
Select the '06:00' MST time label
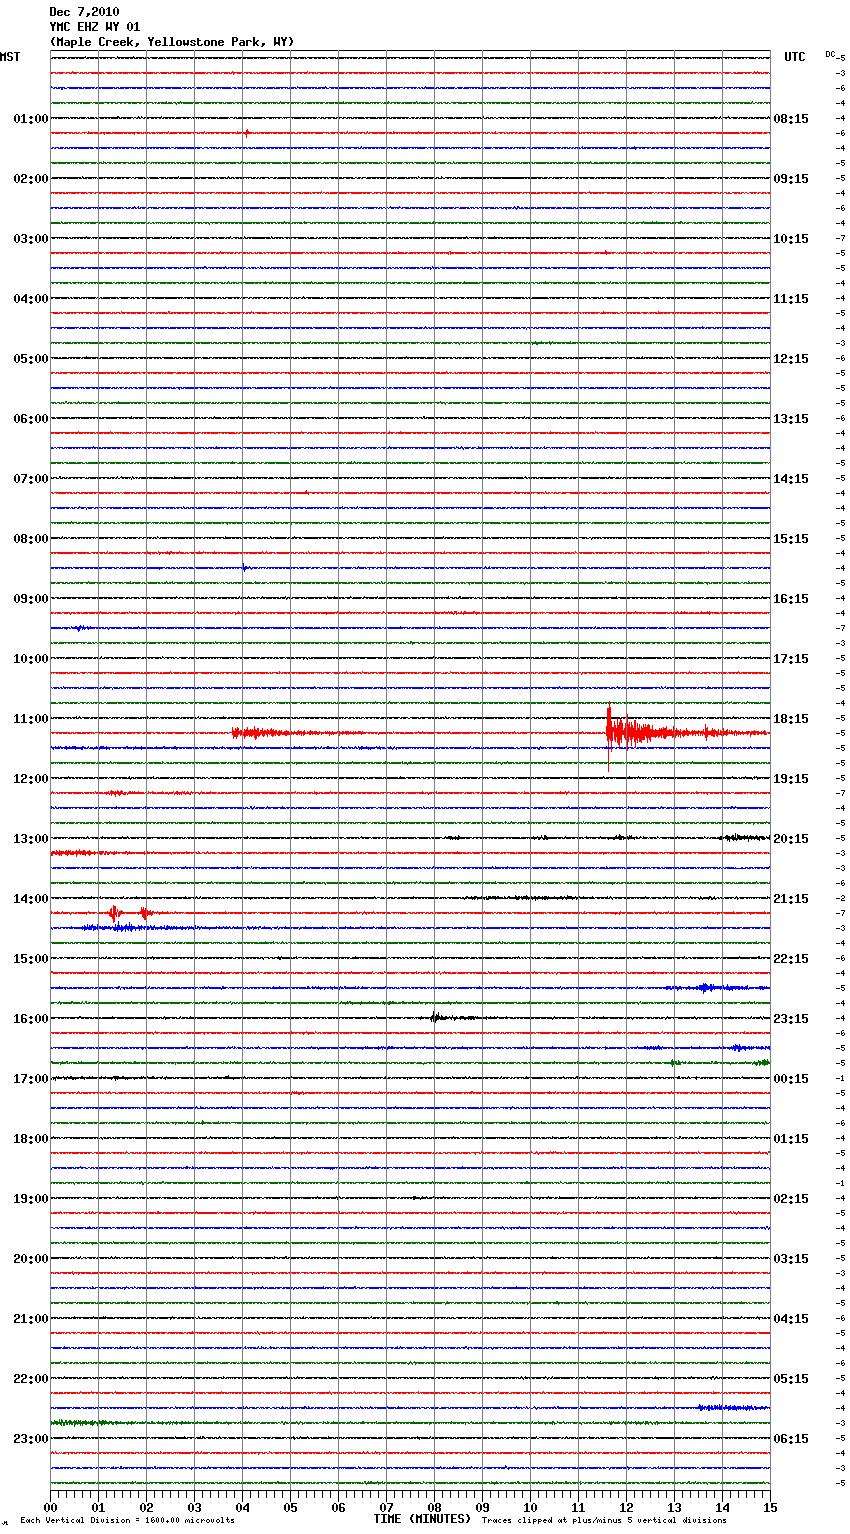[31, 419]
